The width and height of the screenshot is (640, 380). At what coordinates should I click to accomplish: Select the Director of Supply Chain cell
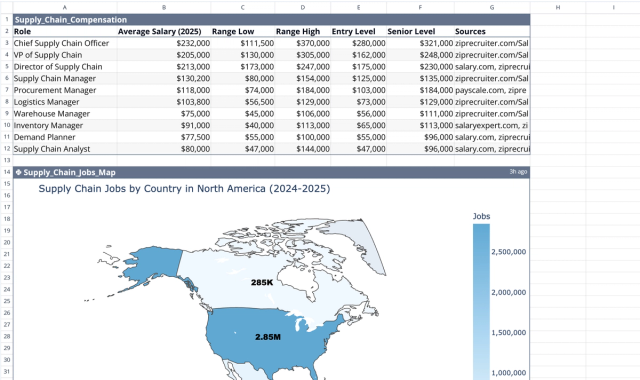pos(65,67)
